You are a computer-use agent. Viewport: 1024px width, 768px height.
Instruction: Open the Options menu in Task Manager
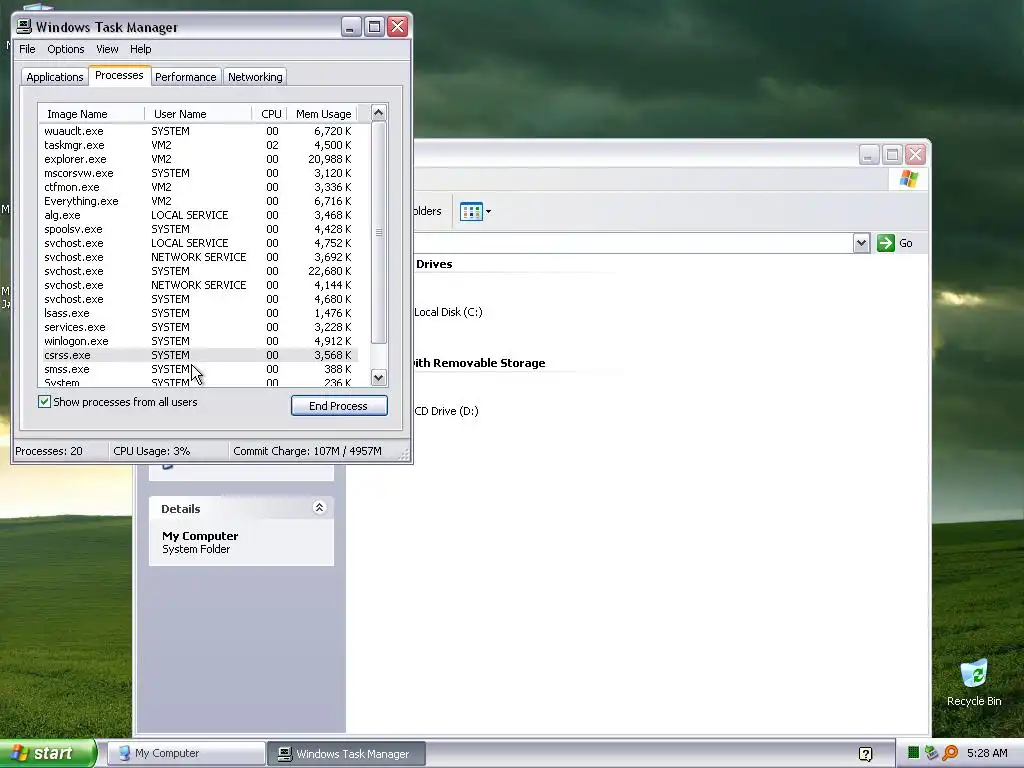[x=65, y=49]
